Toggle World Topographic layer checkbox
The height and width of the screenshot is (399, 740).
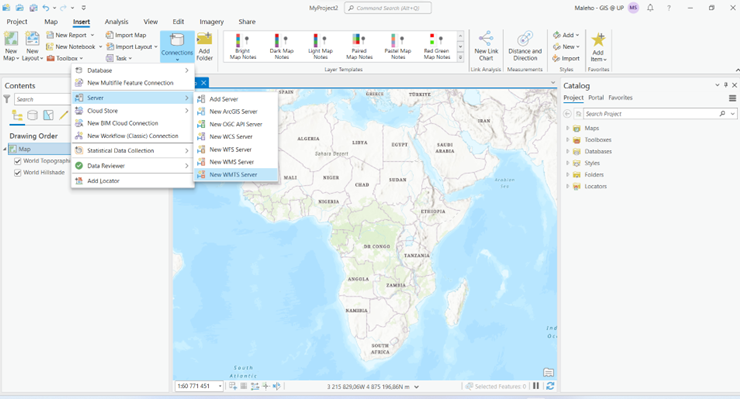point(17,161)
